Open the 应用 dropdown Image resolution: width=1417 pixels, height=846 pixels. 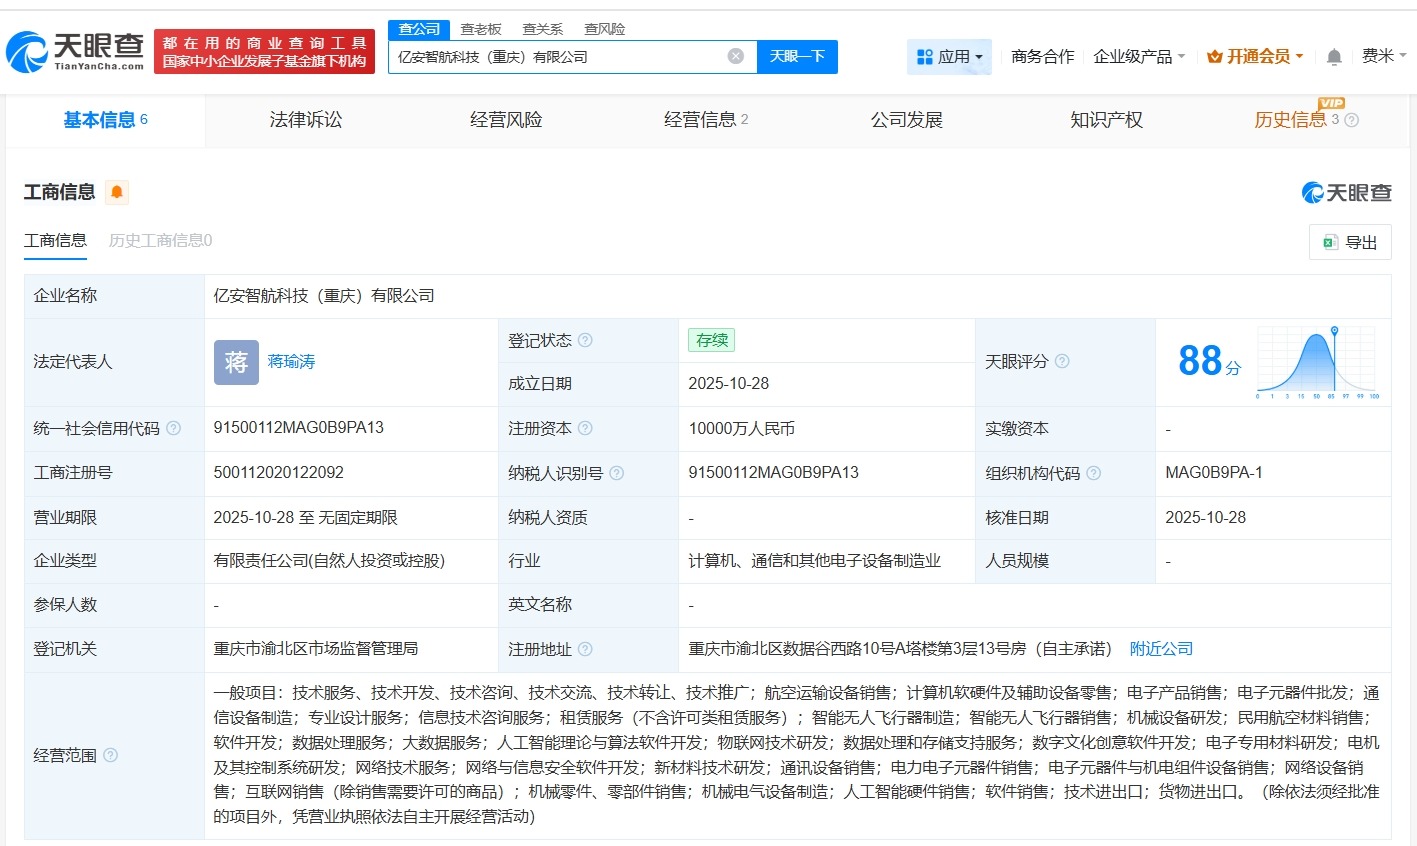(948, 56)
